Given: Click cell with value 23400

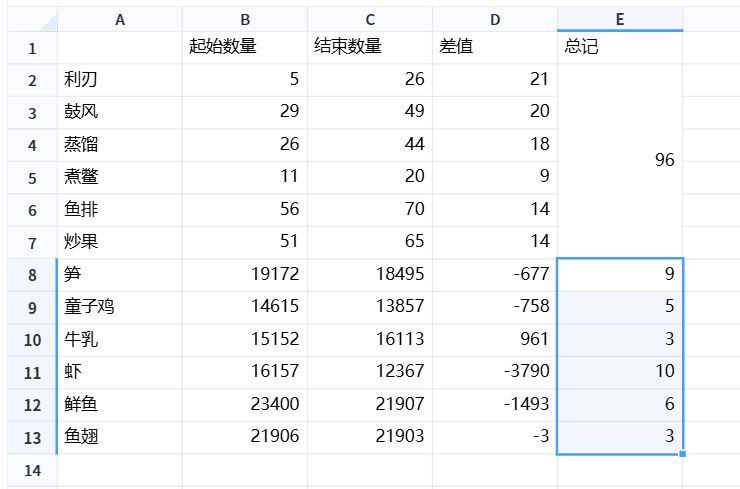Looking at the screenshot, I should click(245, 405).
